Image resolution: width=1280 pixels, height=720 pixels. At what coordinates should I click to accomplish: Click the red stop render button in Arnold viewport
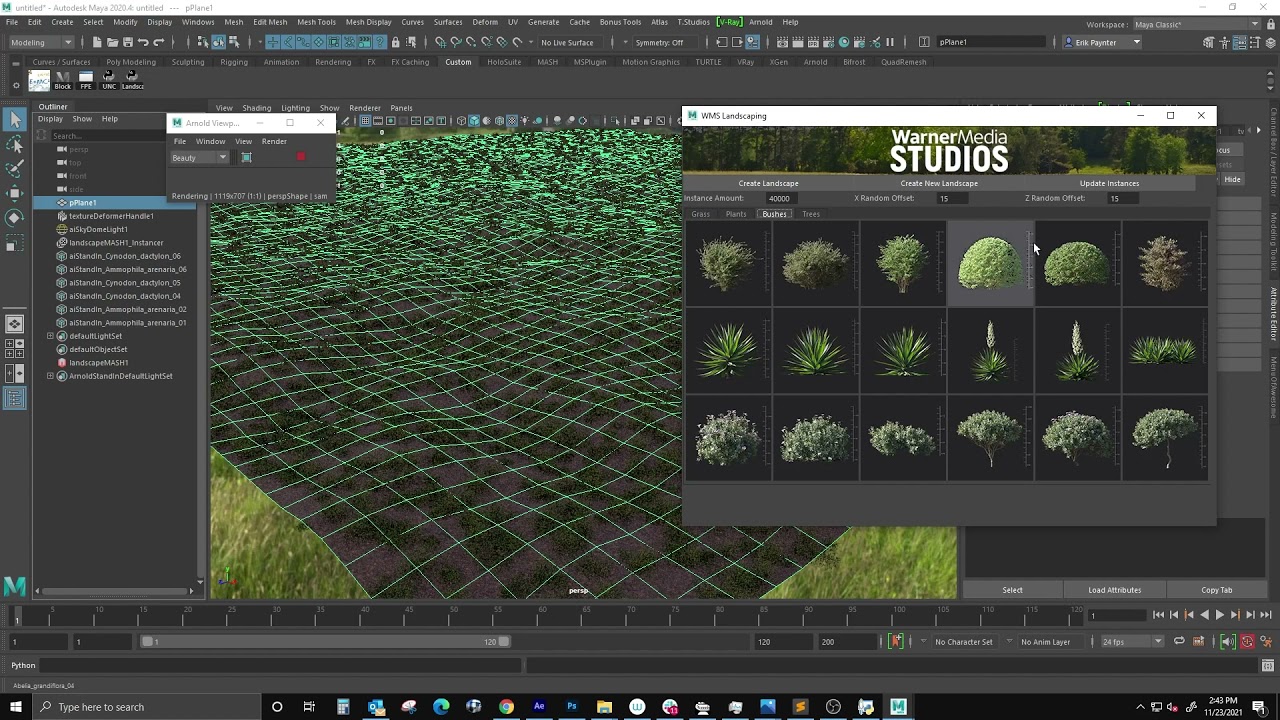point(300,157)
